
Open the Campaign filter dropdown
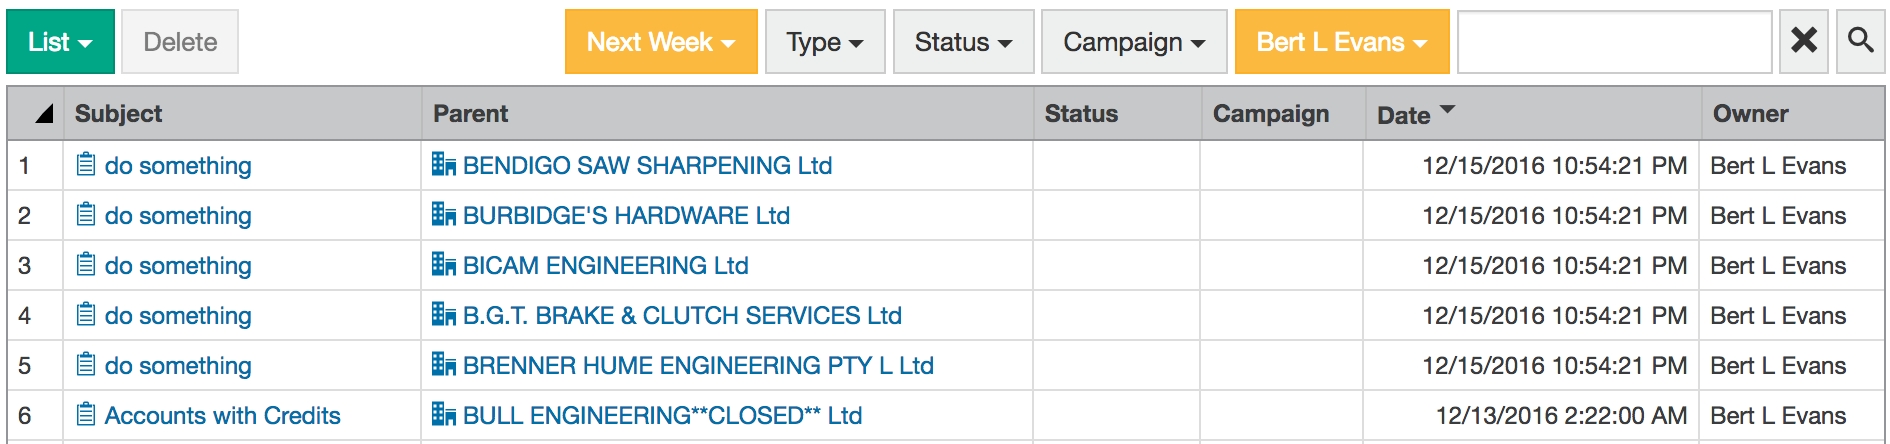1133,42
